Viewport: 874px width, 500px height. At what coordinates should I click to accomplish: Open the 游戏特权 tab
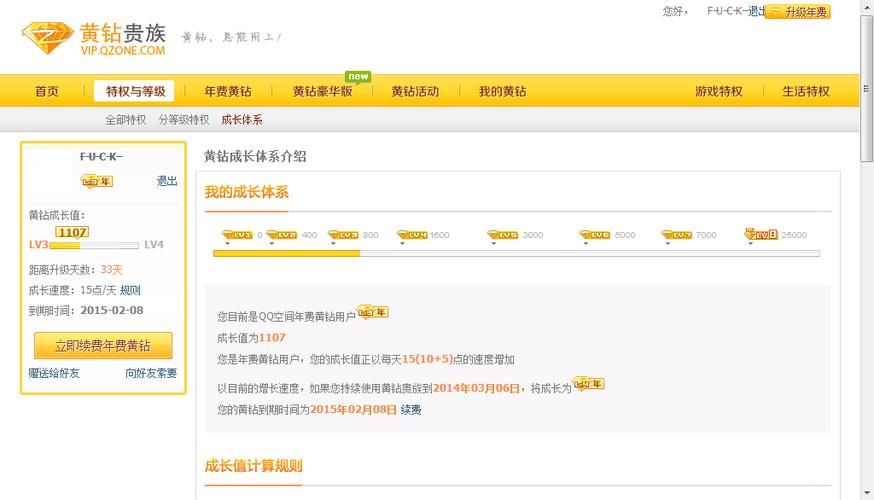coord(719,91)
